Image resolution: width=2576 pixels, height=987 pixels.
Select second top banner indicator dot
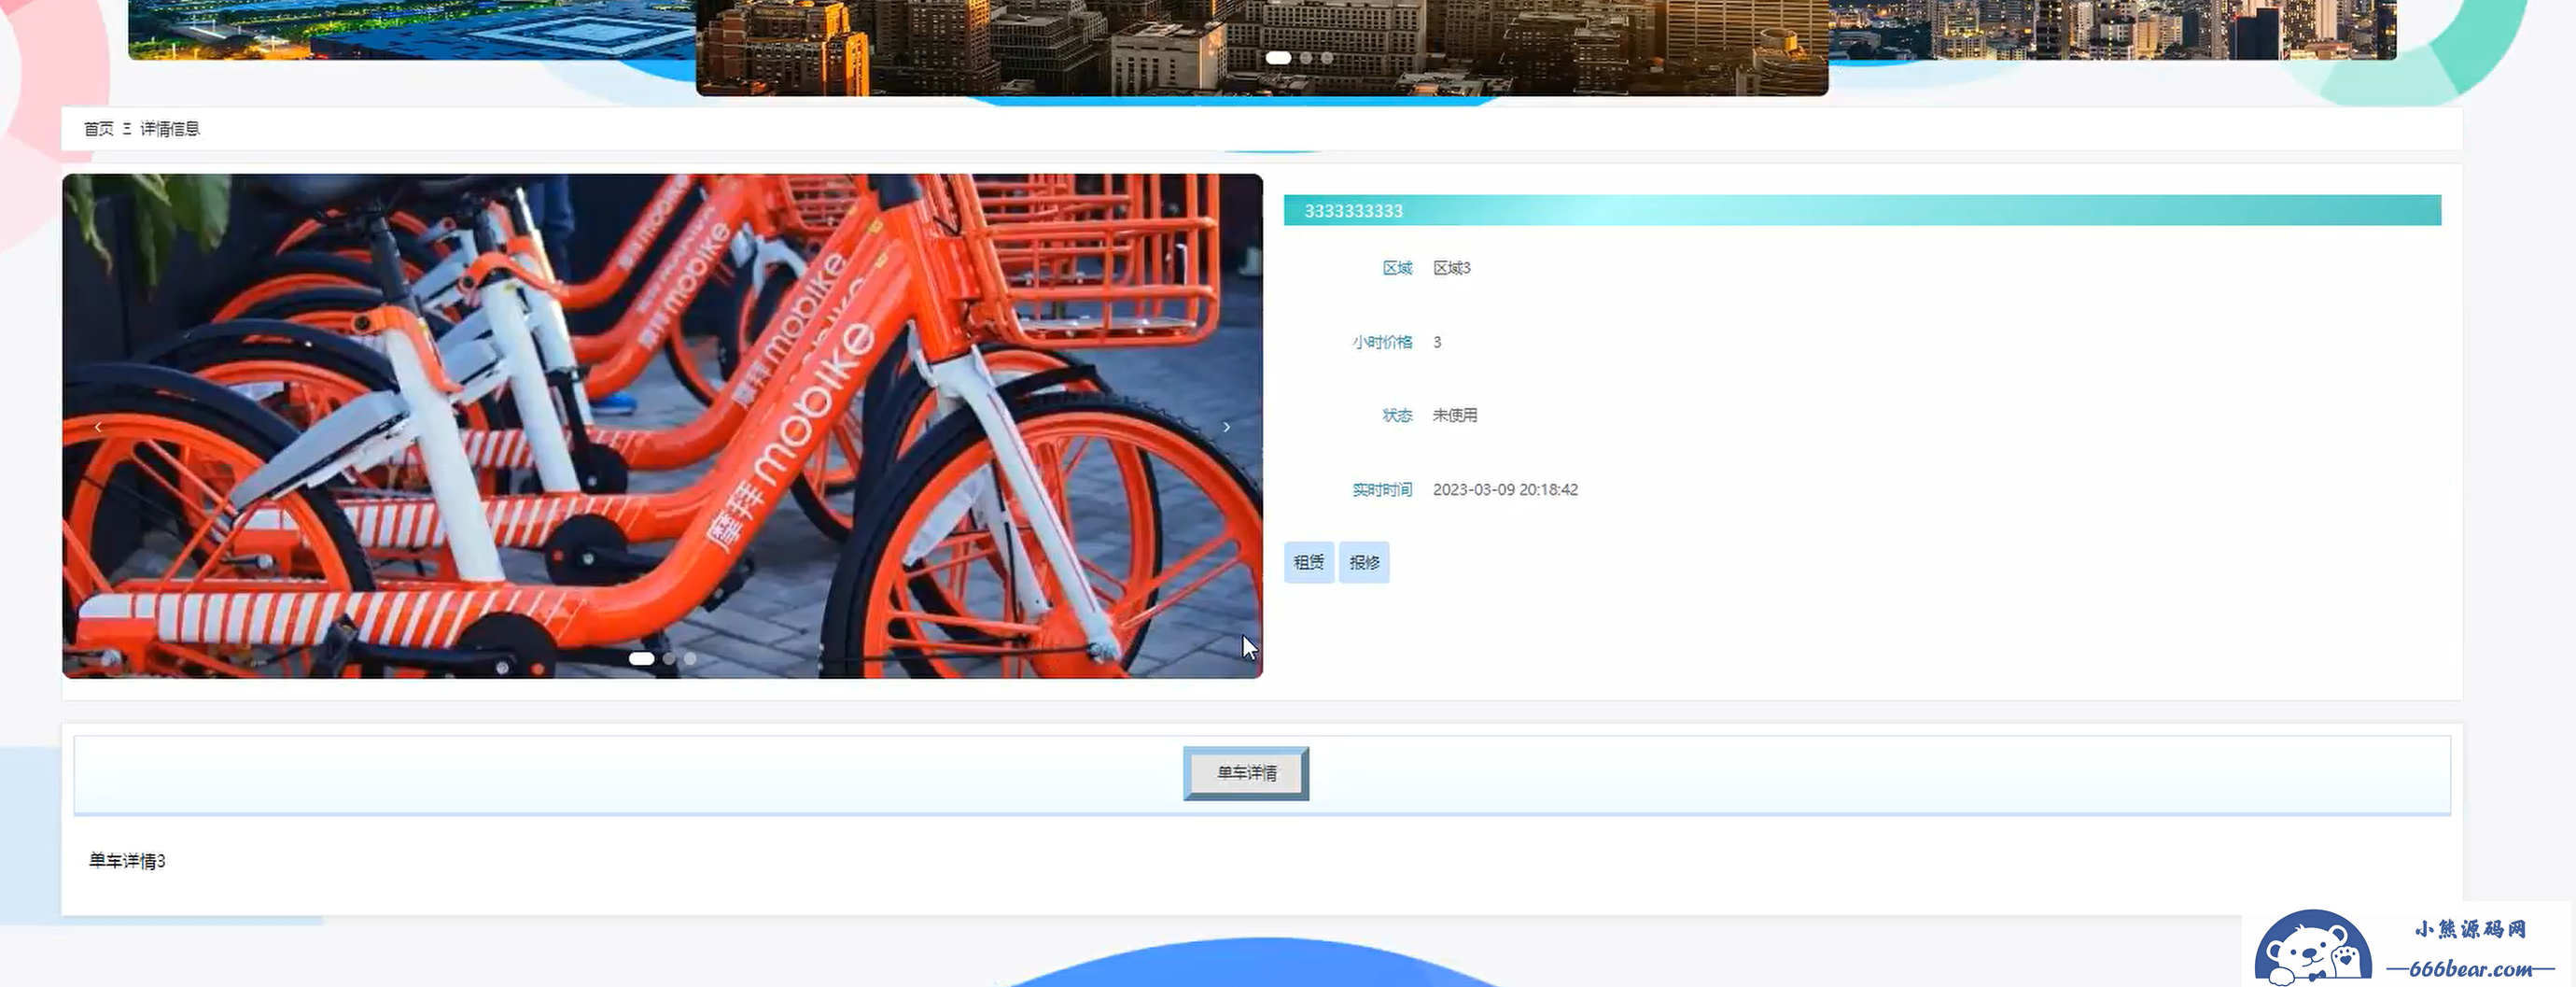point(1306,58)
